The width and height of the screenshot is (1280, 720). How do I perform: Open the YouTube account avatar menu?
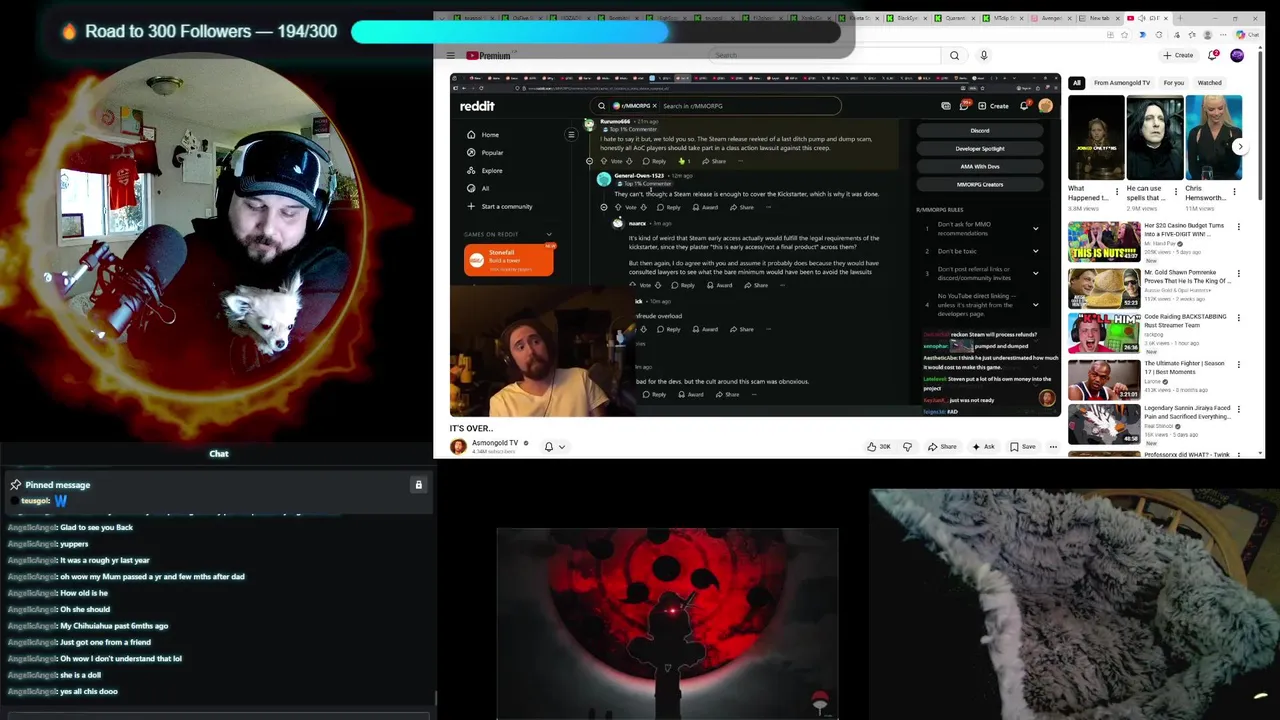1237,55
